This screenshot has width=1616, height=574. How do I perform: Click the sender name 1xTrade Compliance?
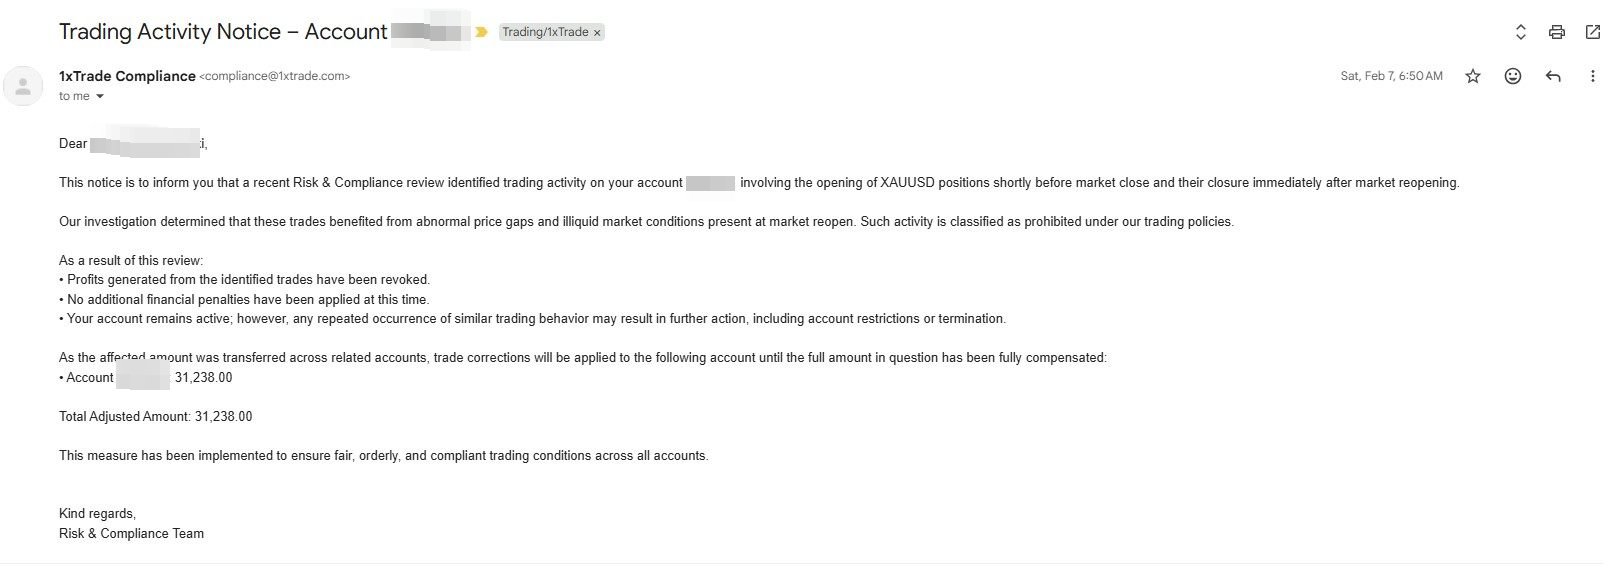[x=127, y=76]
